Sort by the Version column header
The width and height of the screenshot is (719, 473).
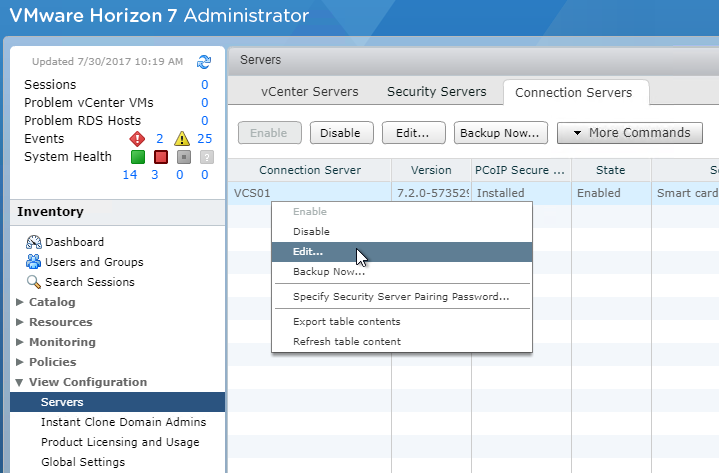point(431,170)
